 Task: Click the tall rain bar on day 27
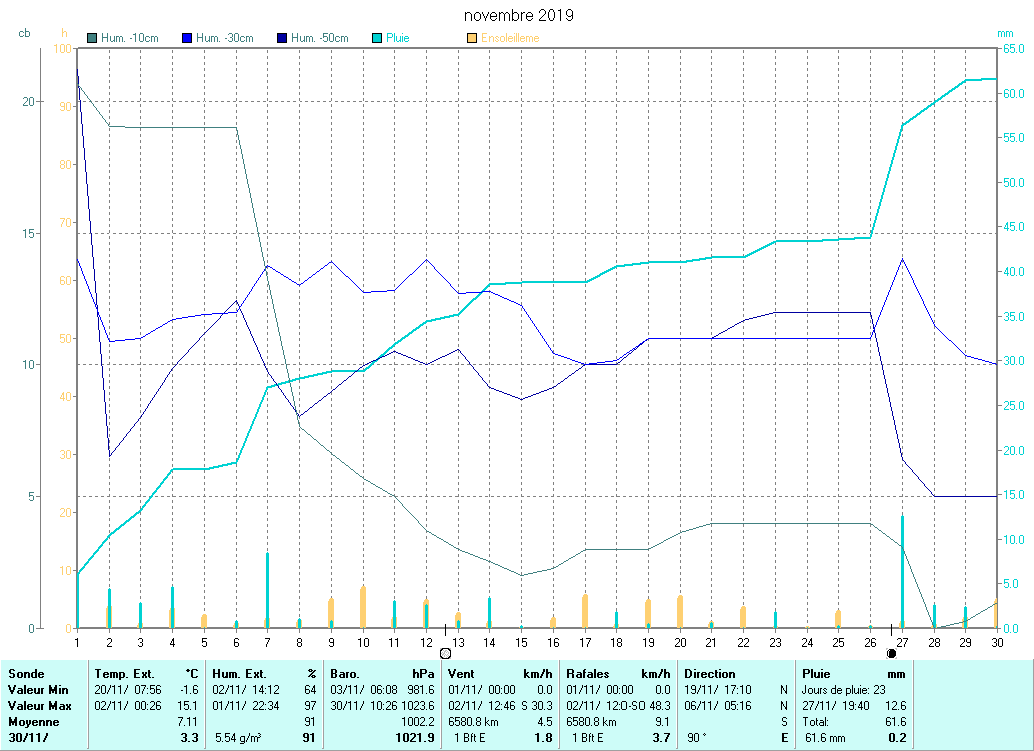(902, 570)
